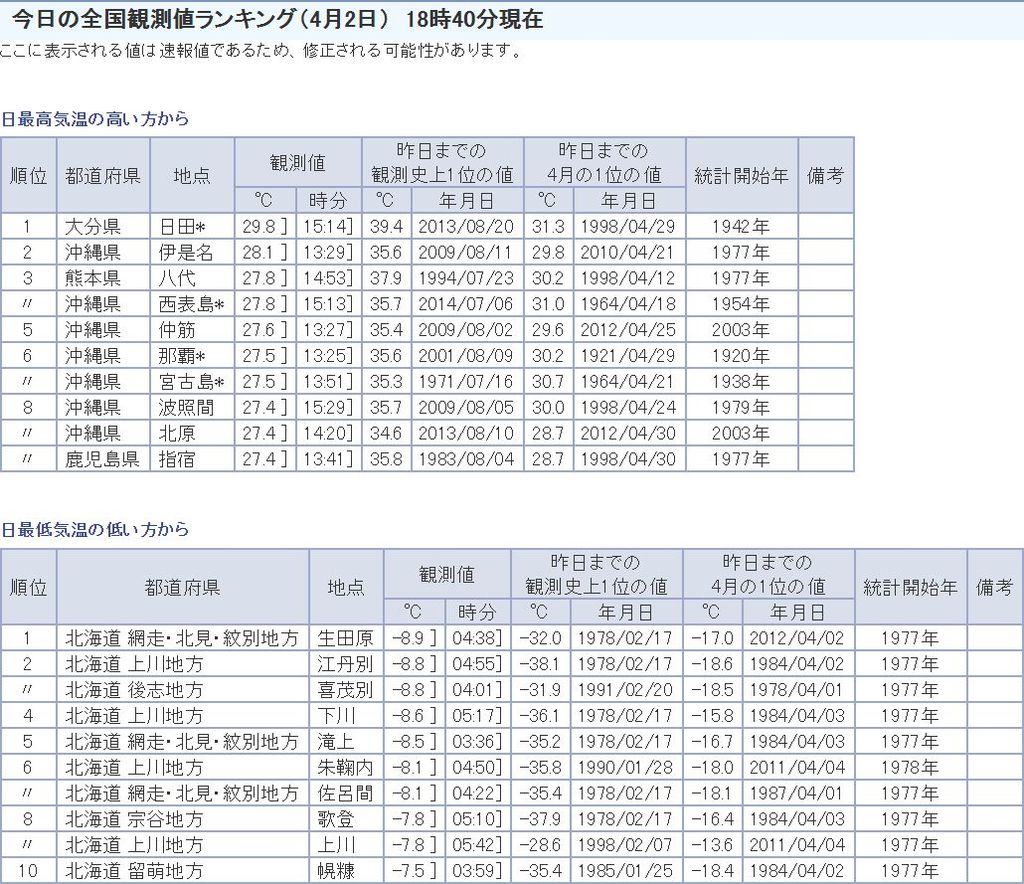Open the 波照間 station entry
1024x884 pixels.
[186, 408]
